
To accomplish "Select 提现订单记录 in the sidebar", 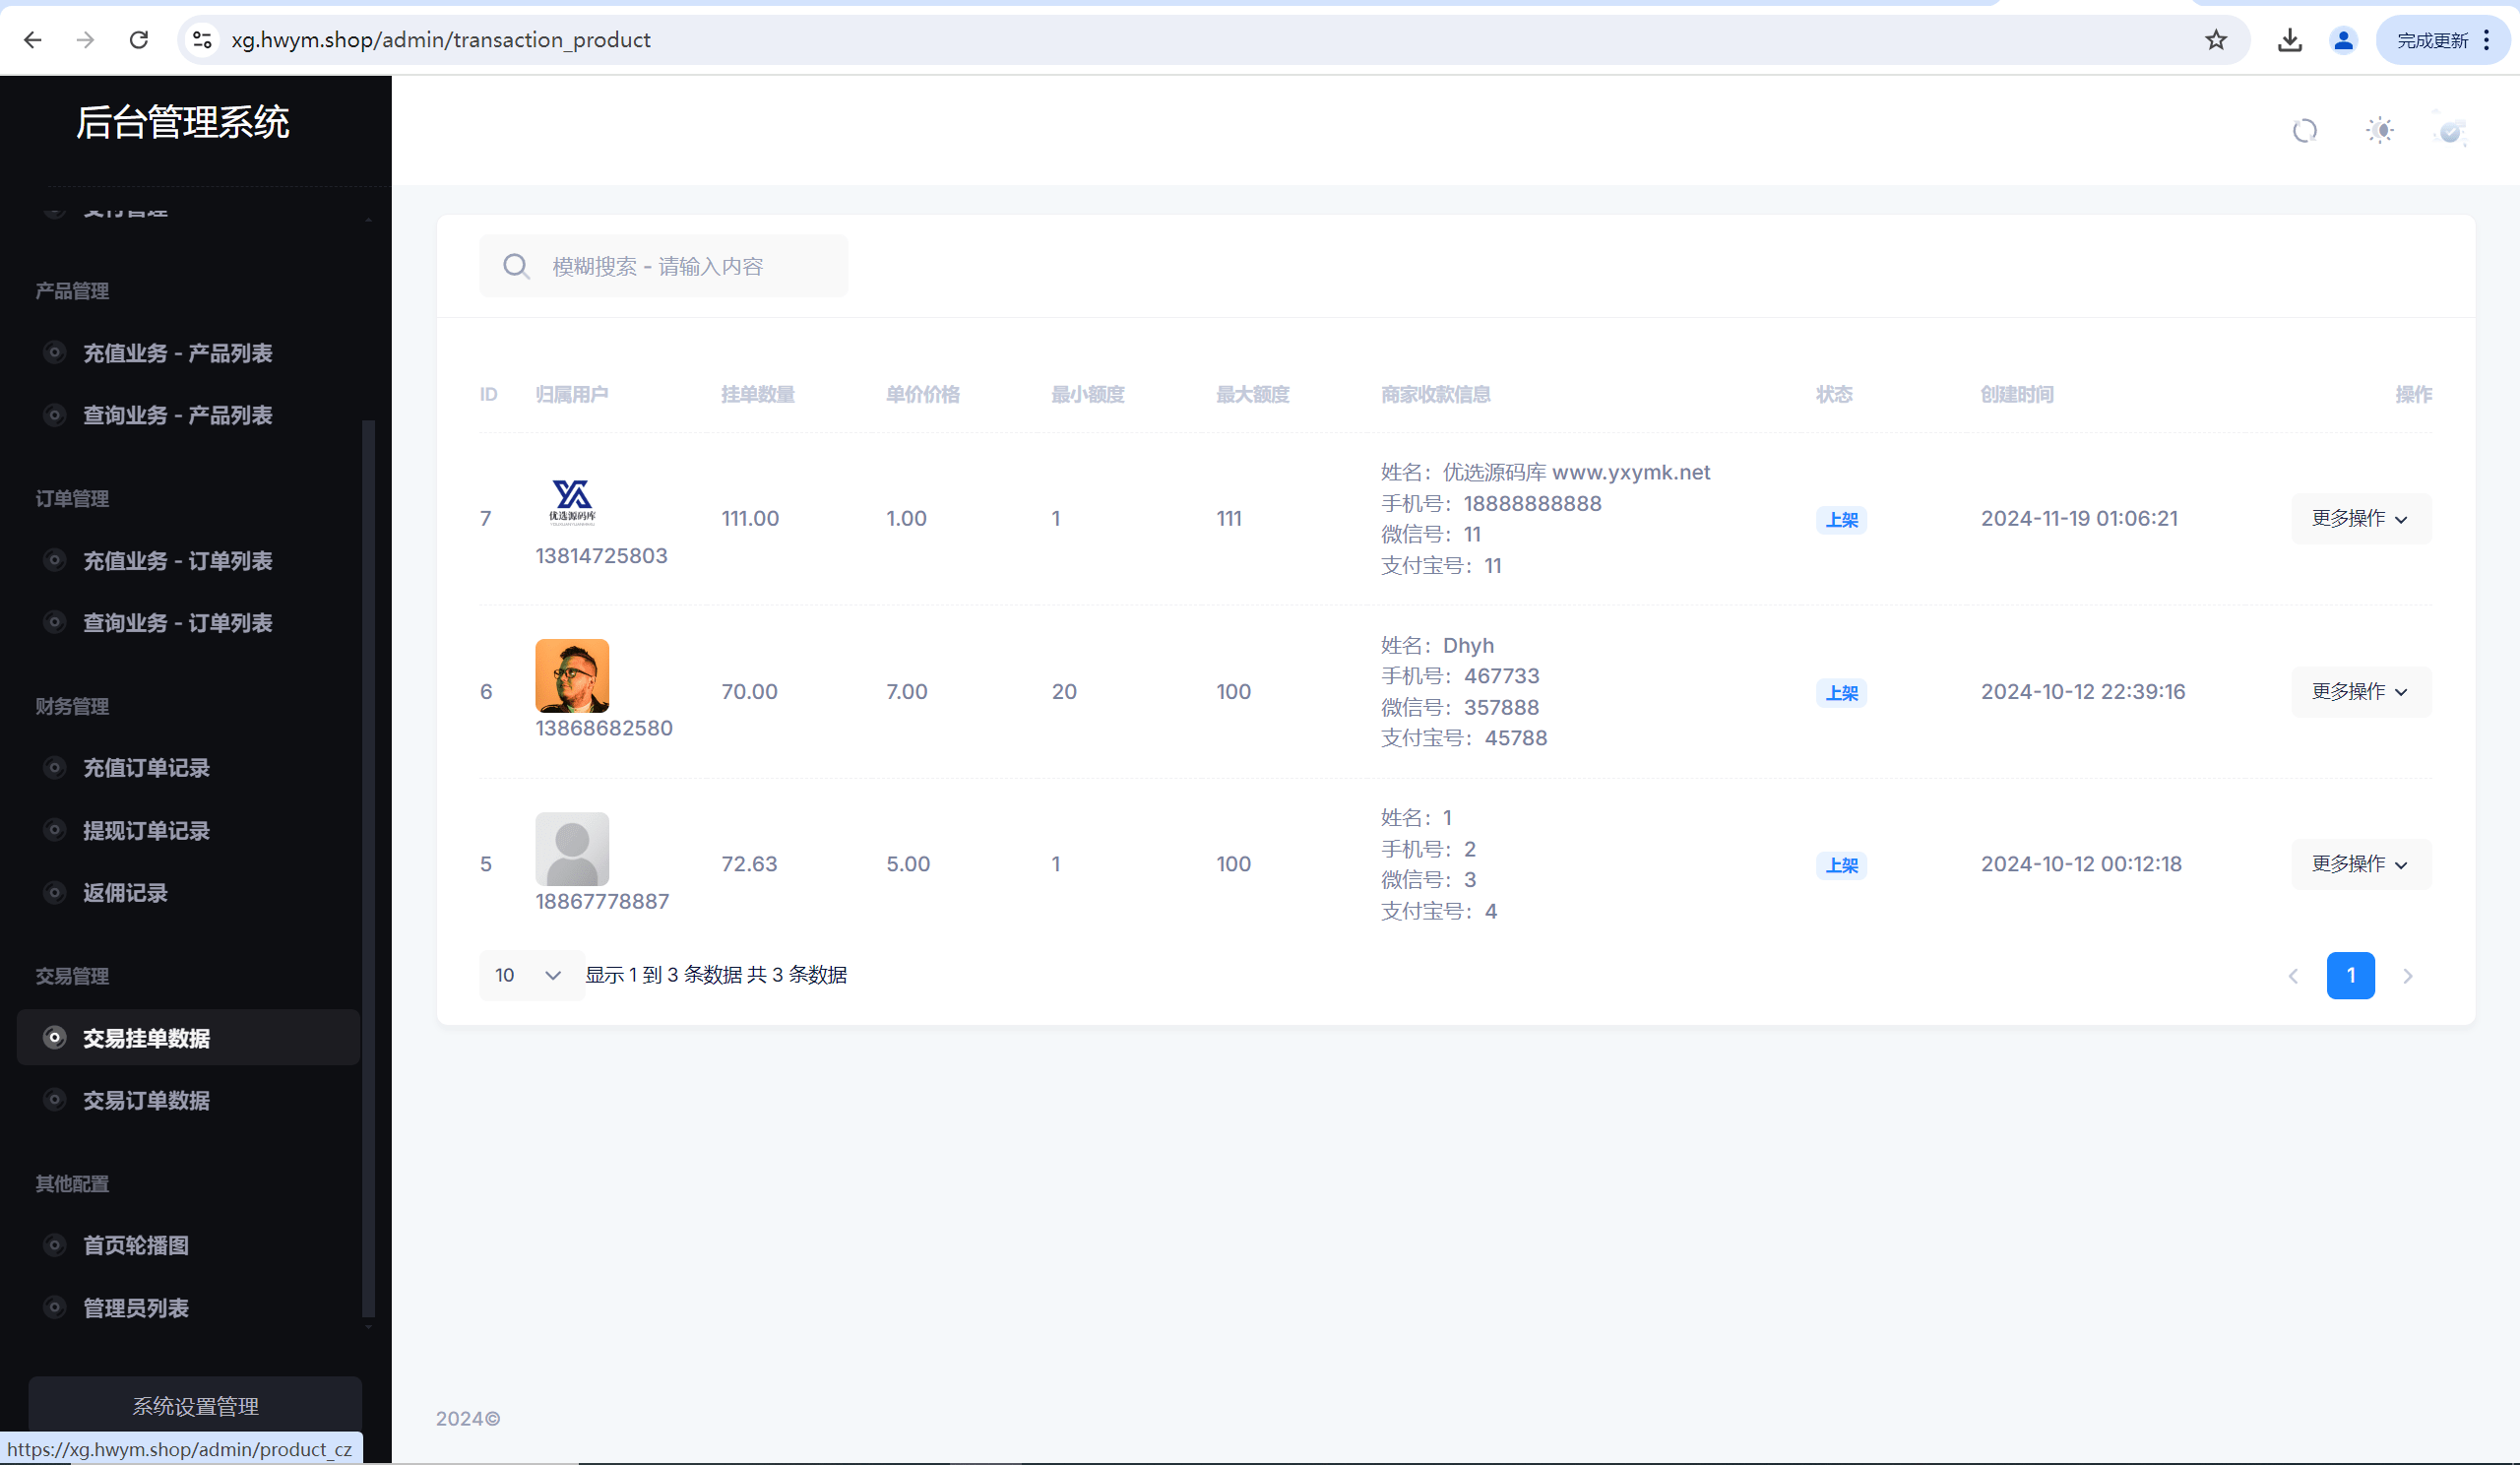I will click(x=146, y=830).
